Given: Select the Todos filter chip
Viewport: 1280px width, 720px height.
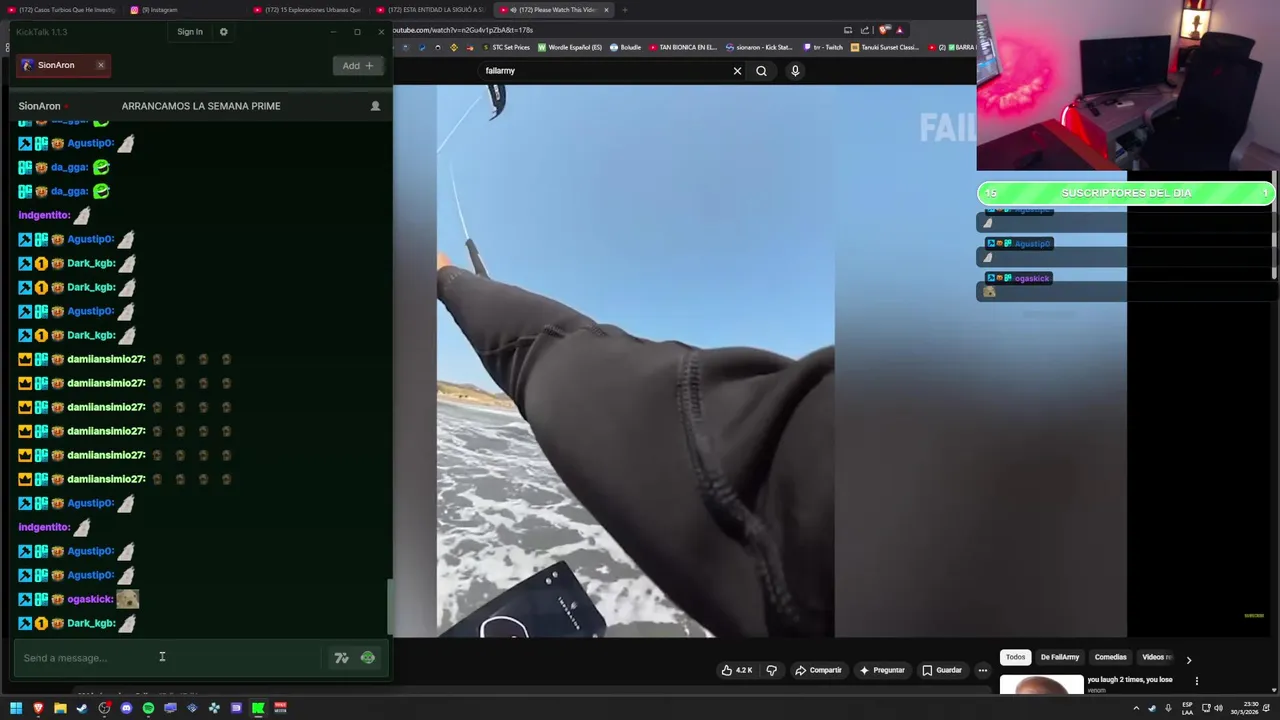Looking at the screenshot, I should [x=1015, y=657].
